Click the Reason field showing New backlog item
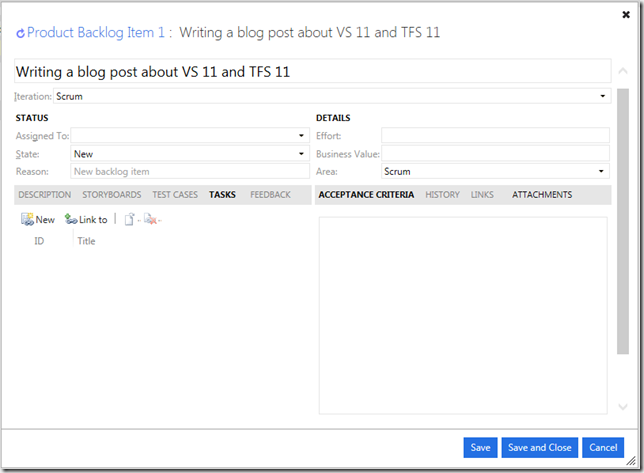Image resolution: width=644 pixels, height=473 pixels. click(190, 171)
